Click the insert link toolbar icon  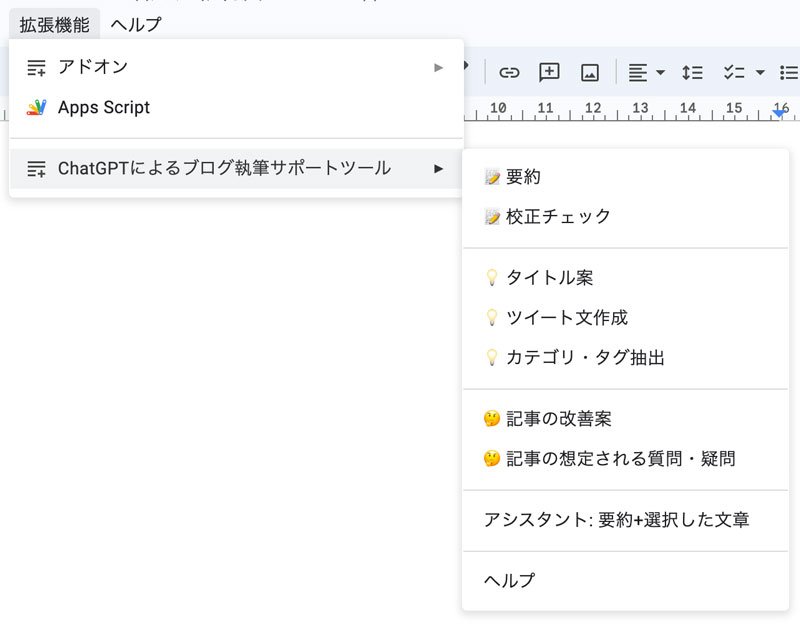click(x=509, y=73)
